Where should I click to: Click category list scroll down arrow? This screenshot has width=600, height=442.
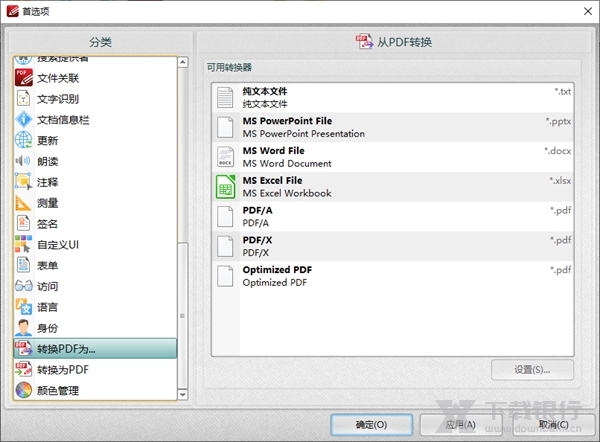(x=183, y=395)
